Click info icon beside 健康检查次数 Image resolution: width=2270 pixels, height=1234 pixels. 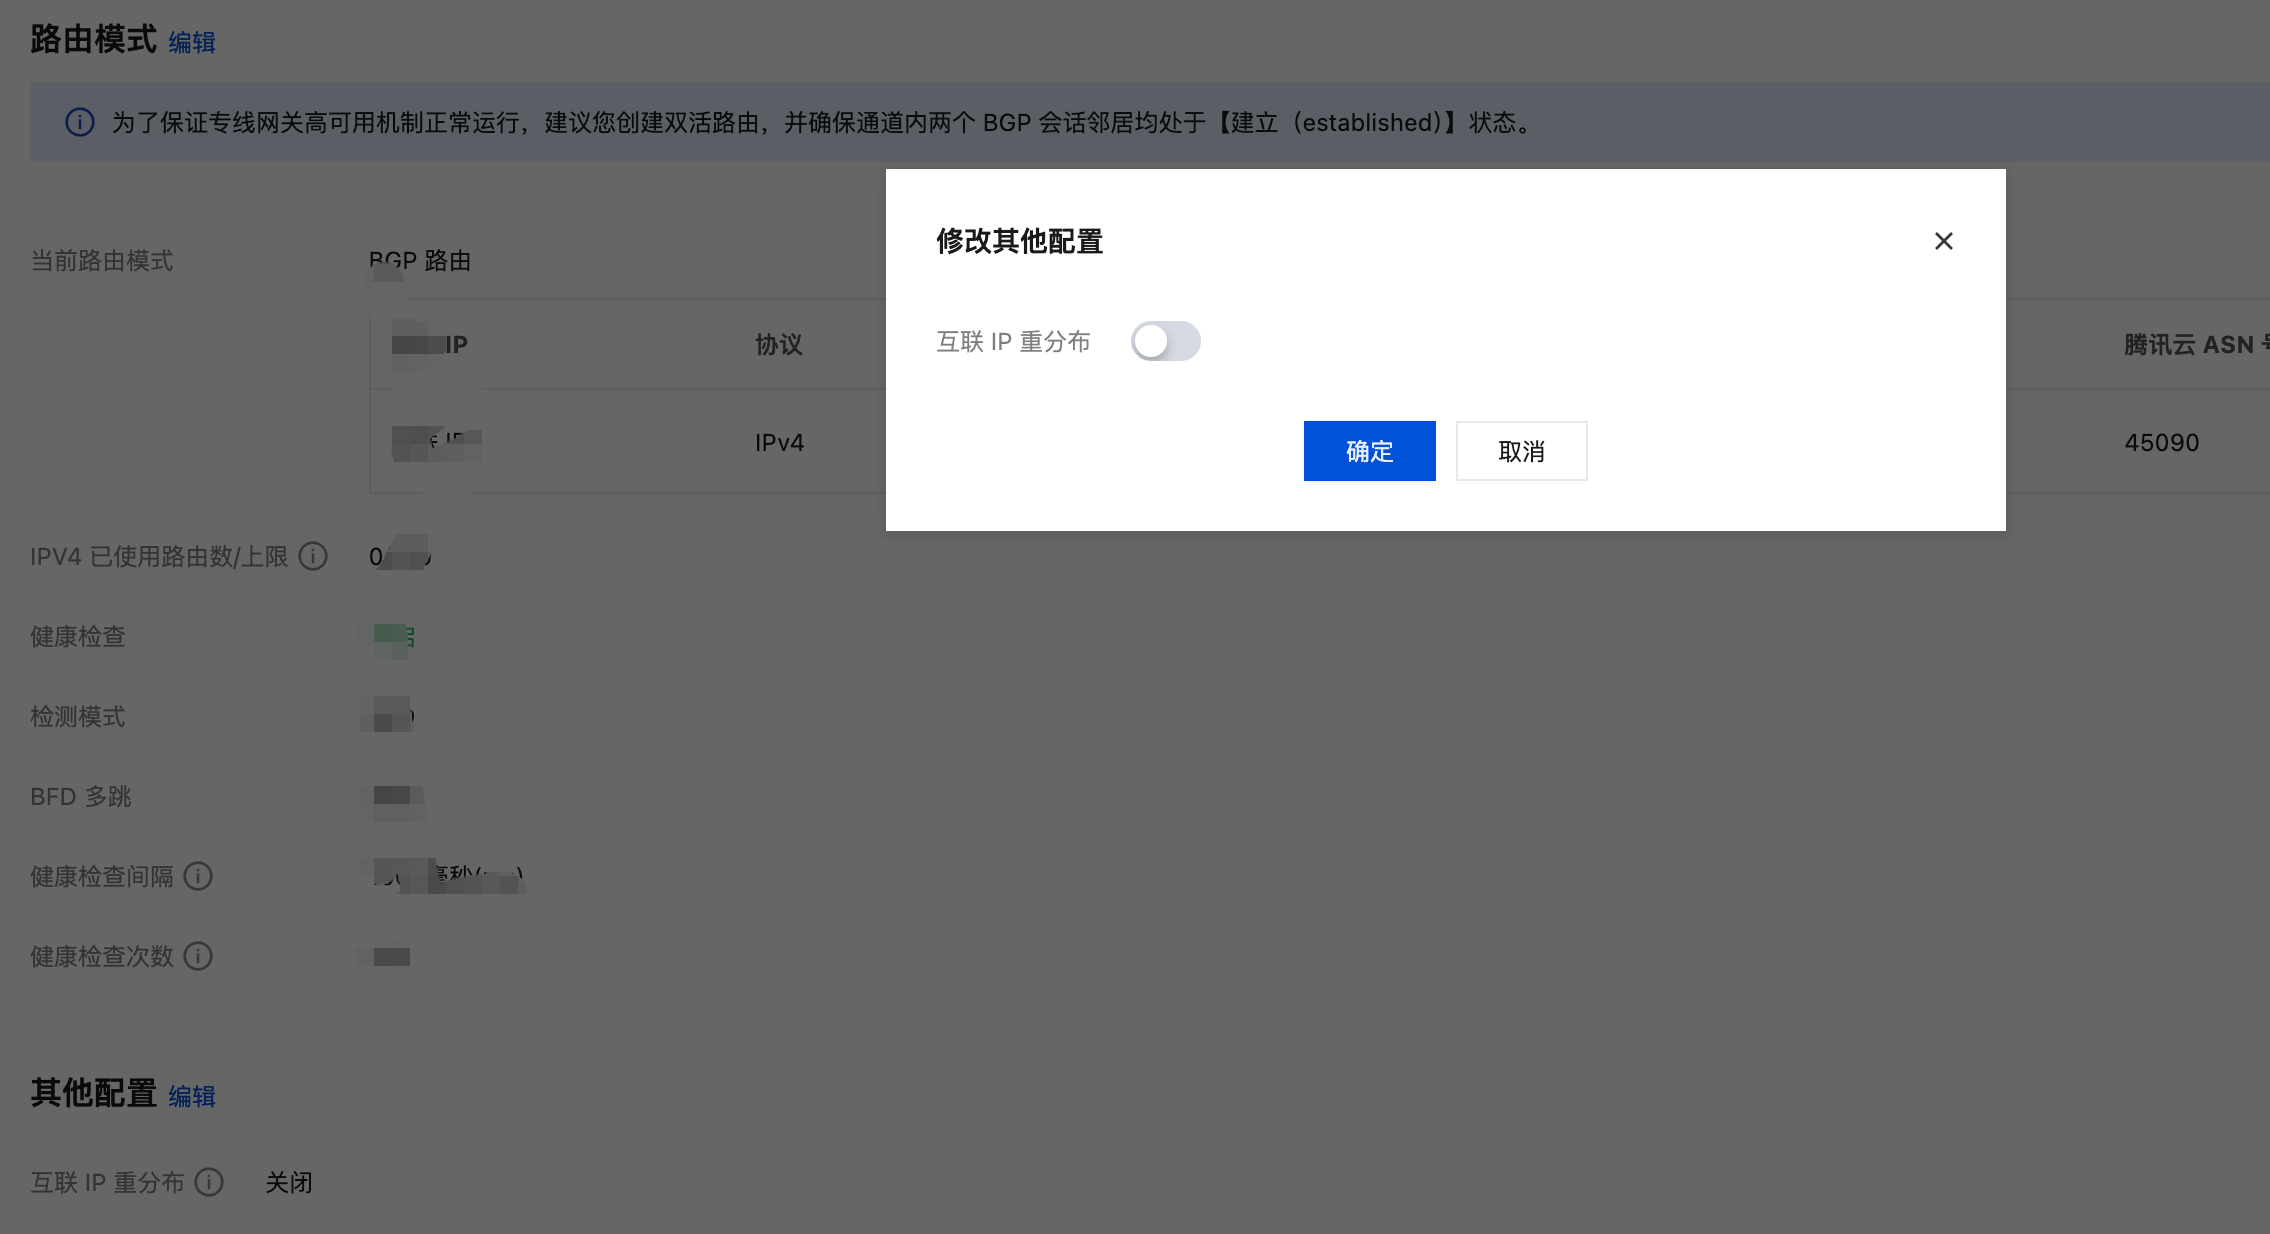[x=198, y=957]
